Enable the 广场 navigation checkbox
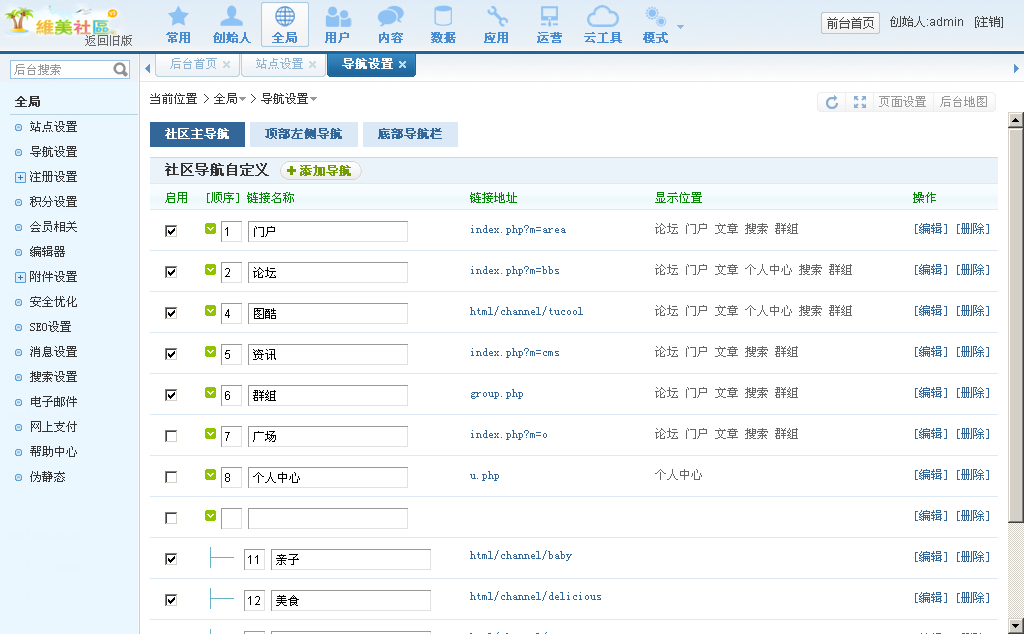 pos(171,436)
